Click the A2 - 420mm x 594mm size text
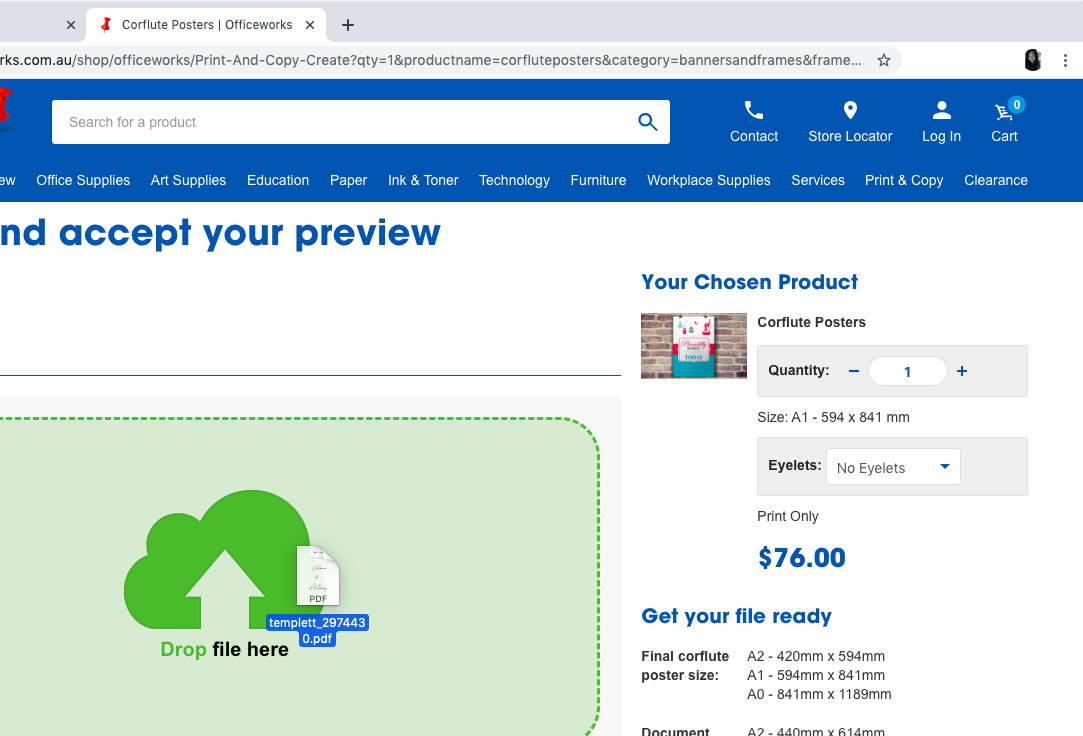 pyautogui.click(x=816, y=656)
